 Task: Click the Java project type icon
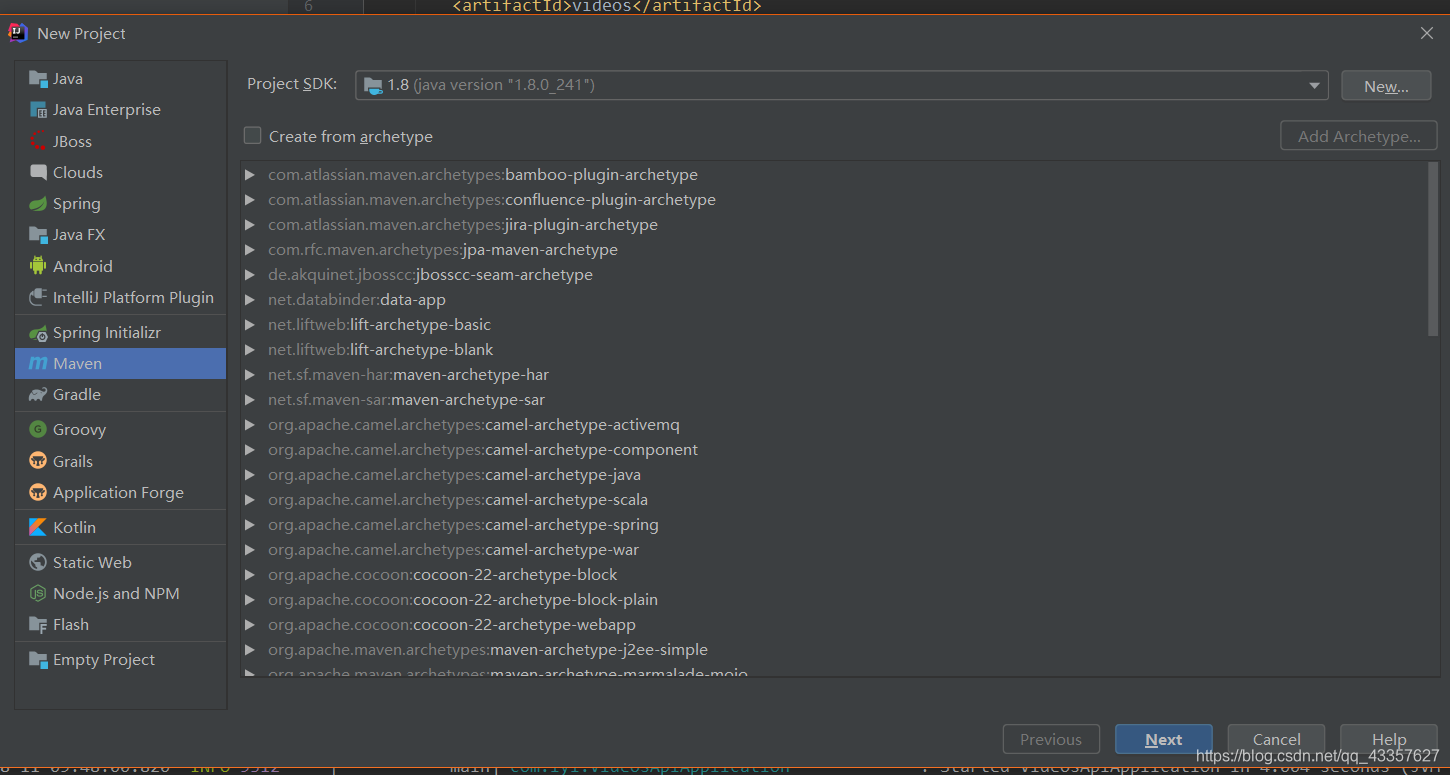pos(38,79)
